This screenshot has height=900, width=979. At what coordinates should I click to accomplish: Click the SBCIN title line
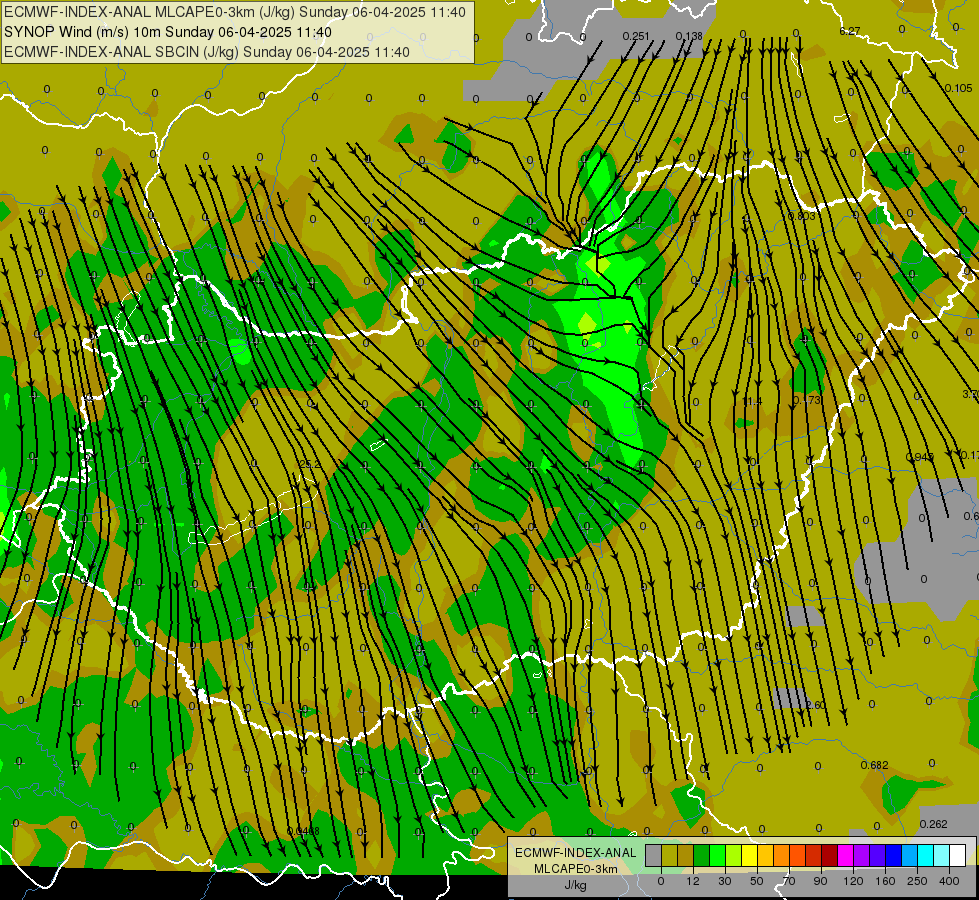point(207,52)
